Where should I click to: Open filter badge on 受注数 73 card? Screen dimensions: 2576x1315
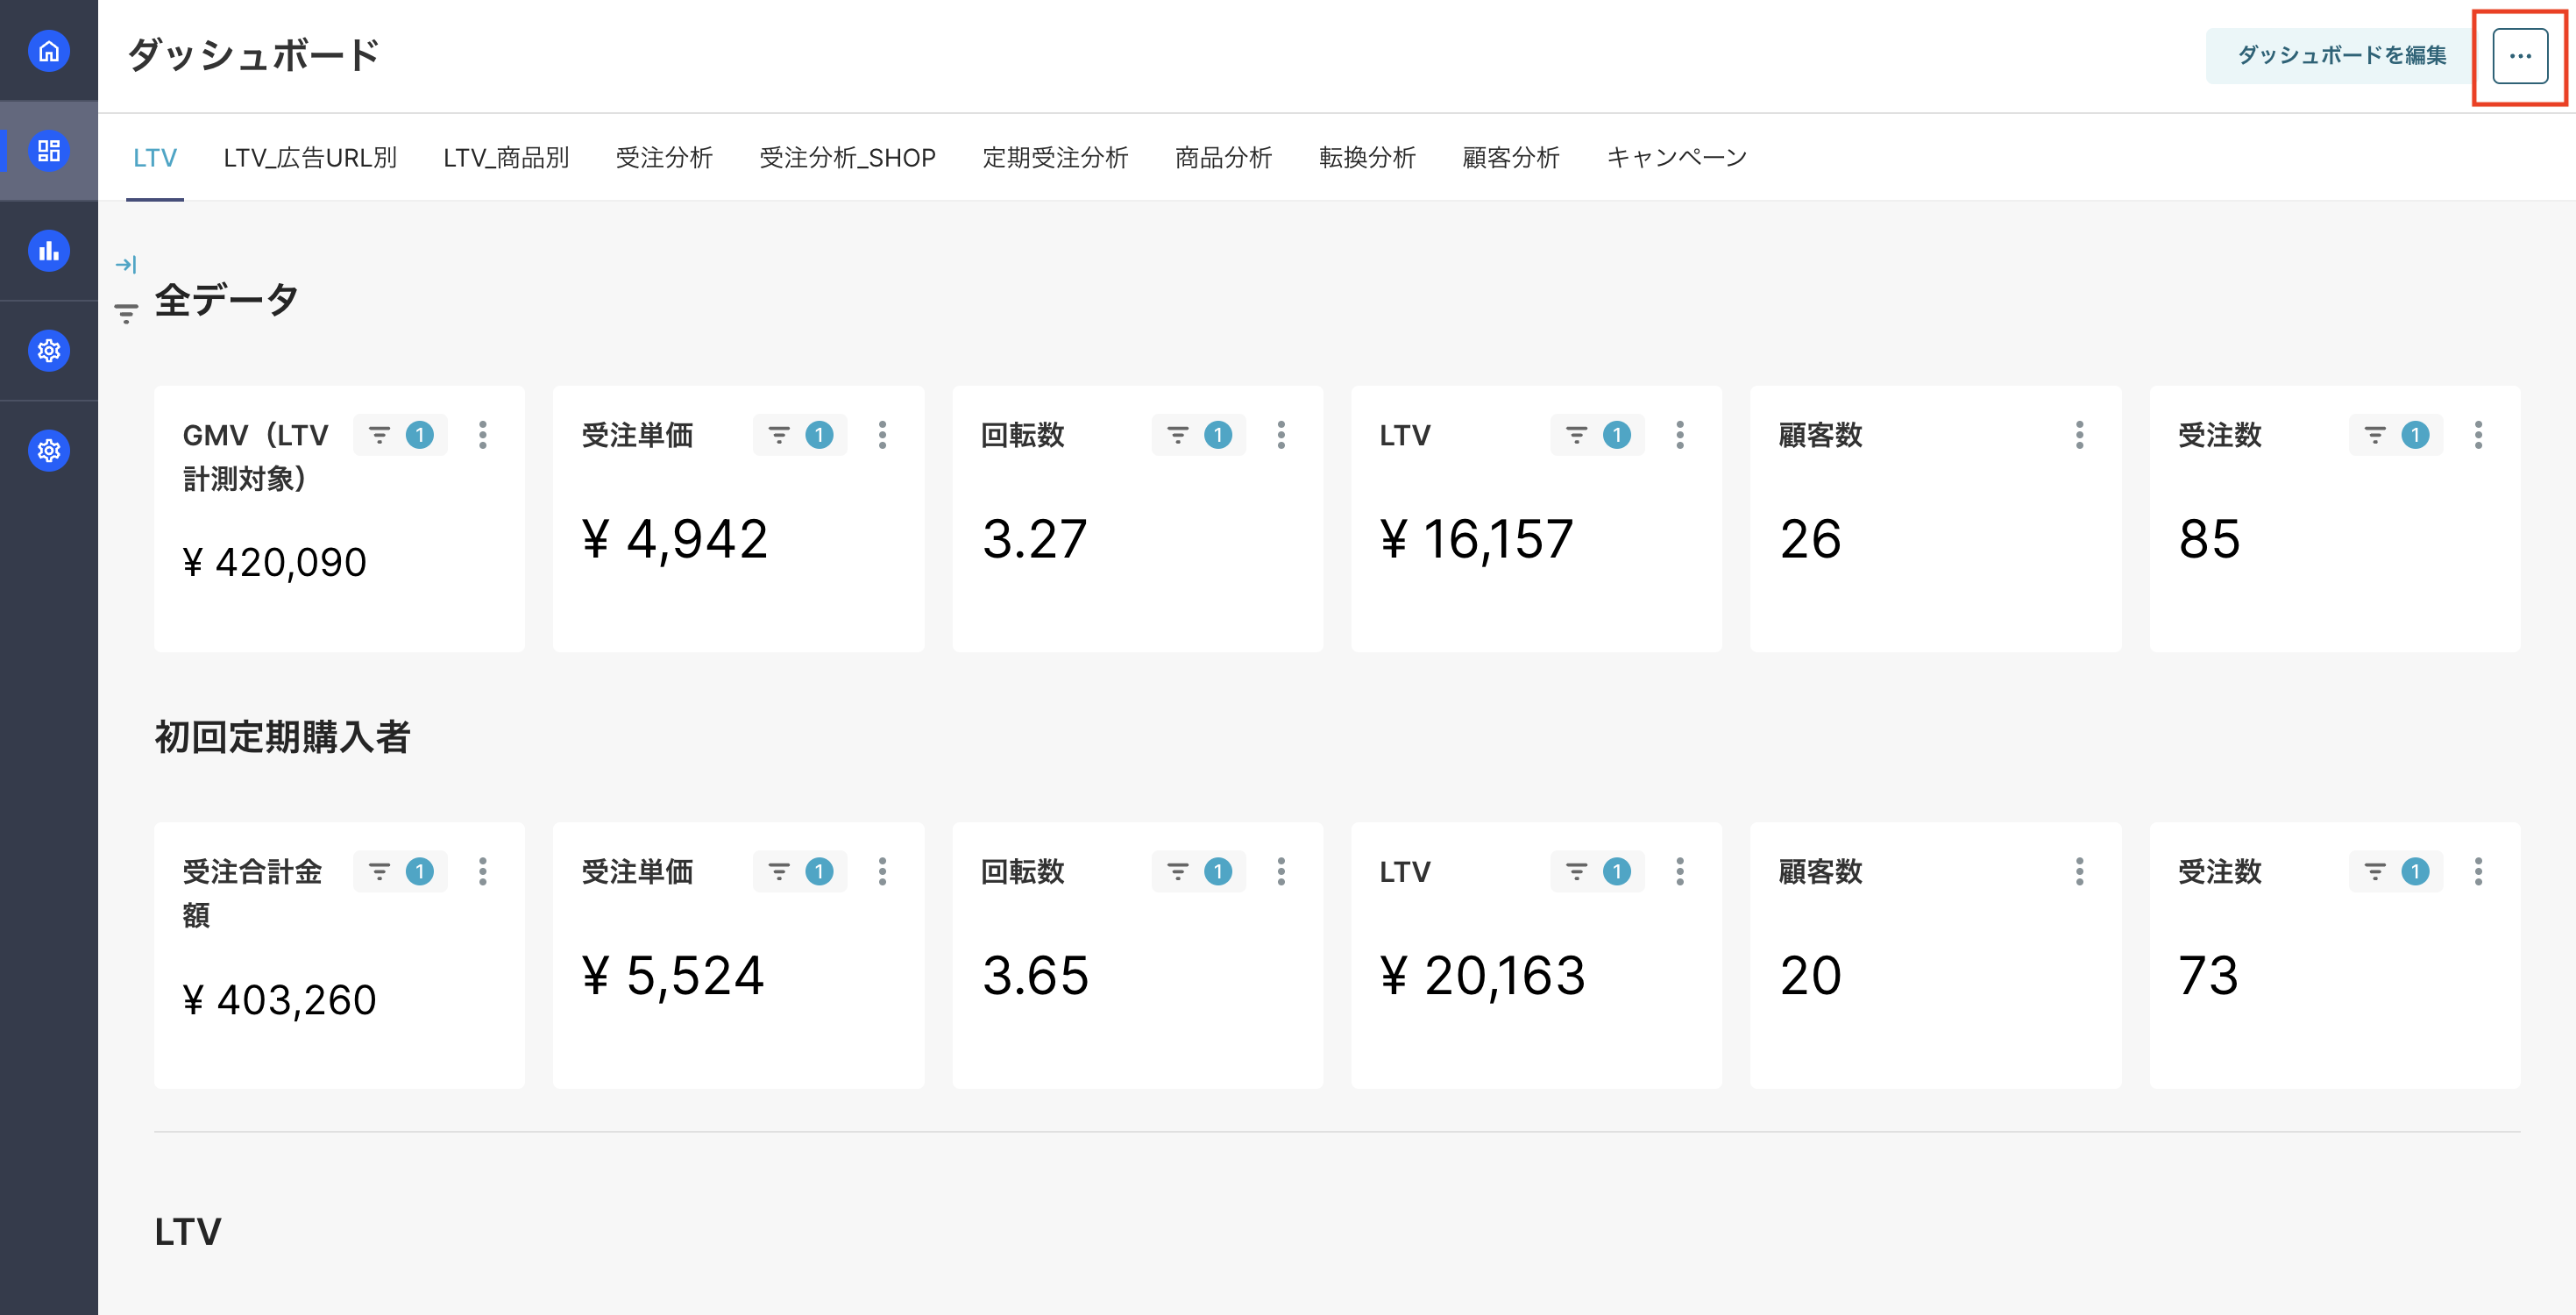coord(2395,872)
